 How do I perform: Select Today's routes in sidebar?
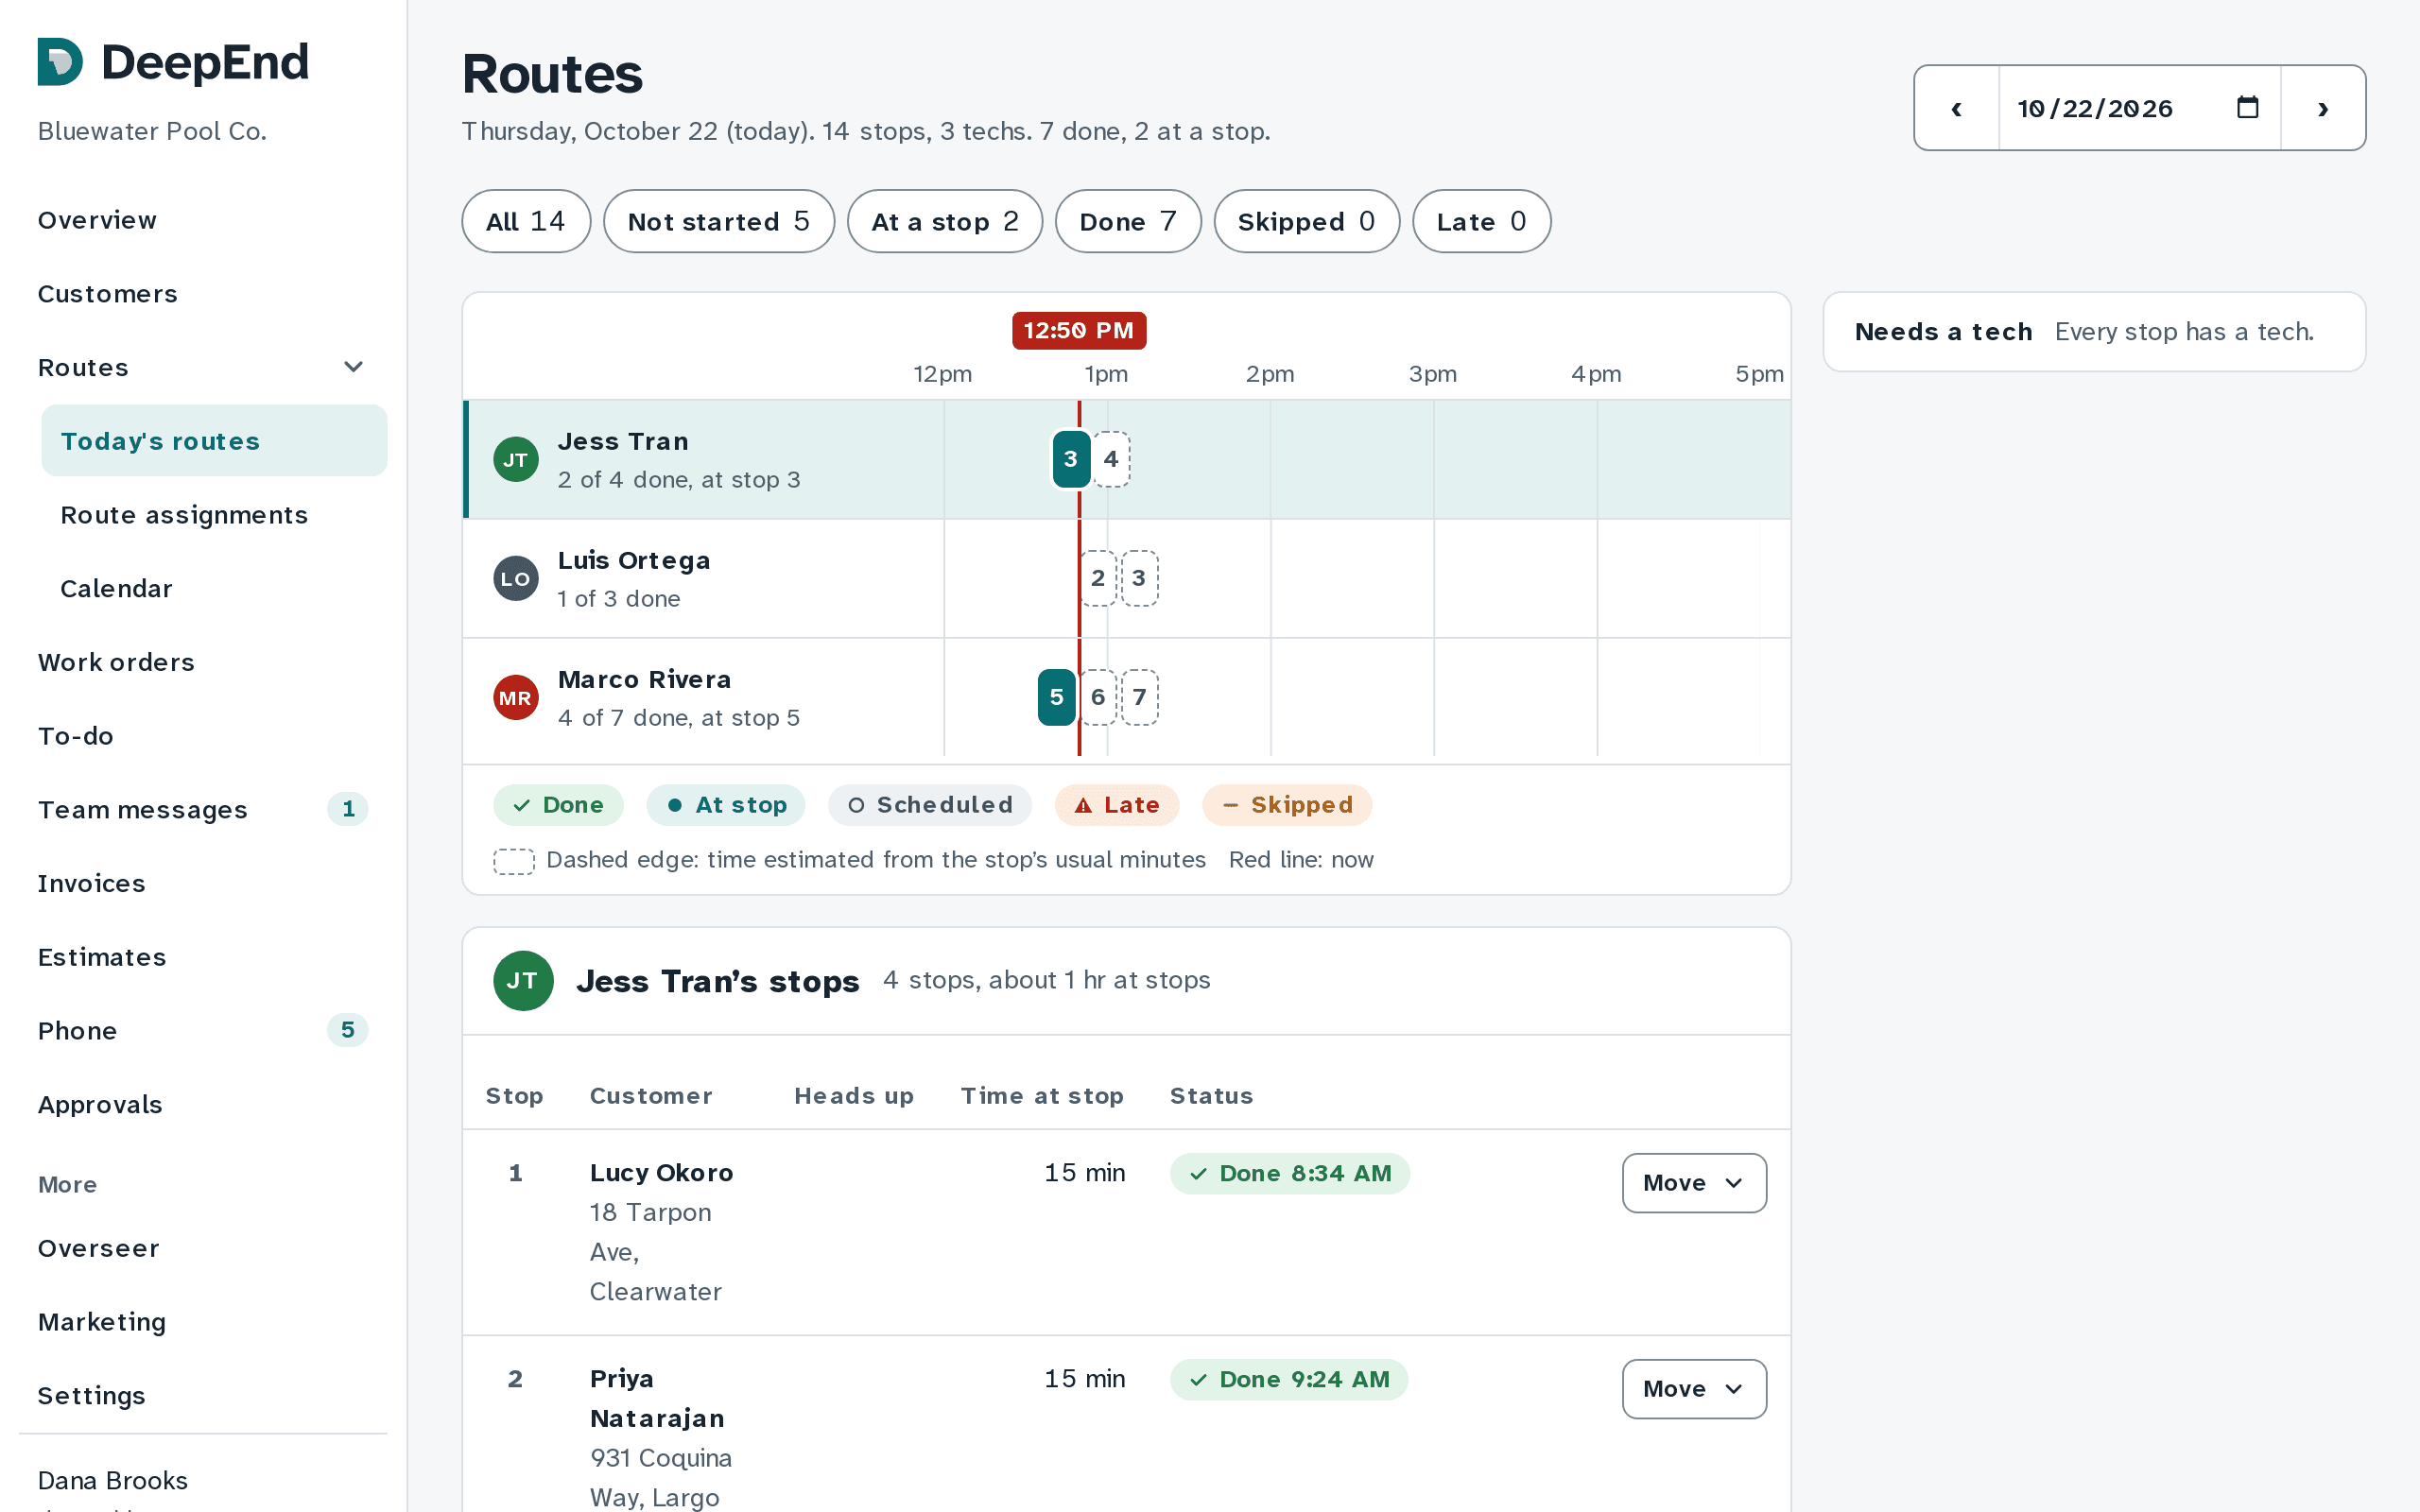pos(214,441)
